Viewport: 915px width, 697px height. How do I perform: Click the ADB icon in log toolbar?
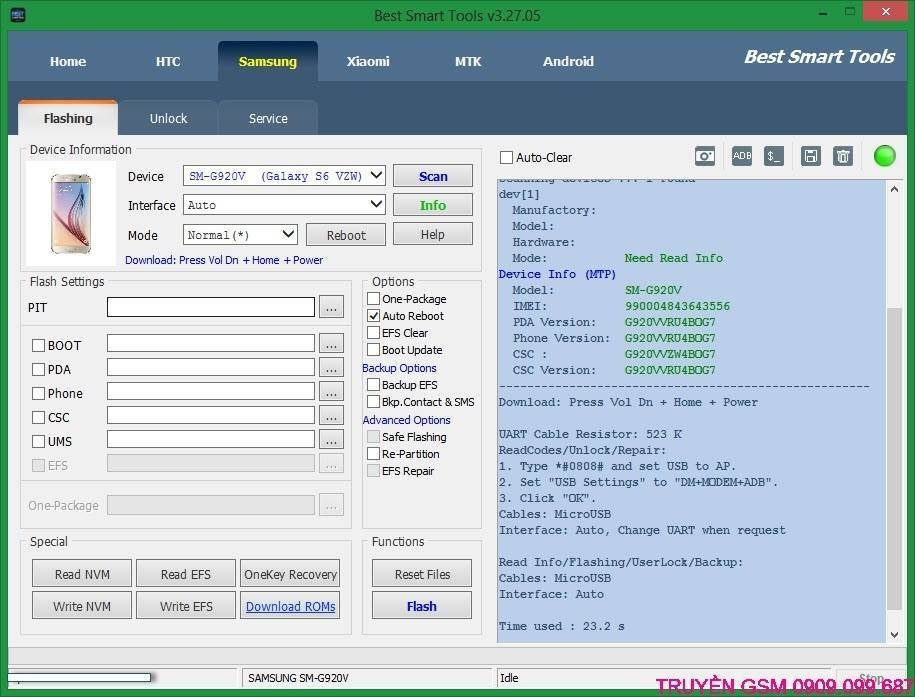(742, 156)
